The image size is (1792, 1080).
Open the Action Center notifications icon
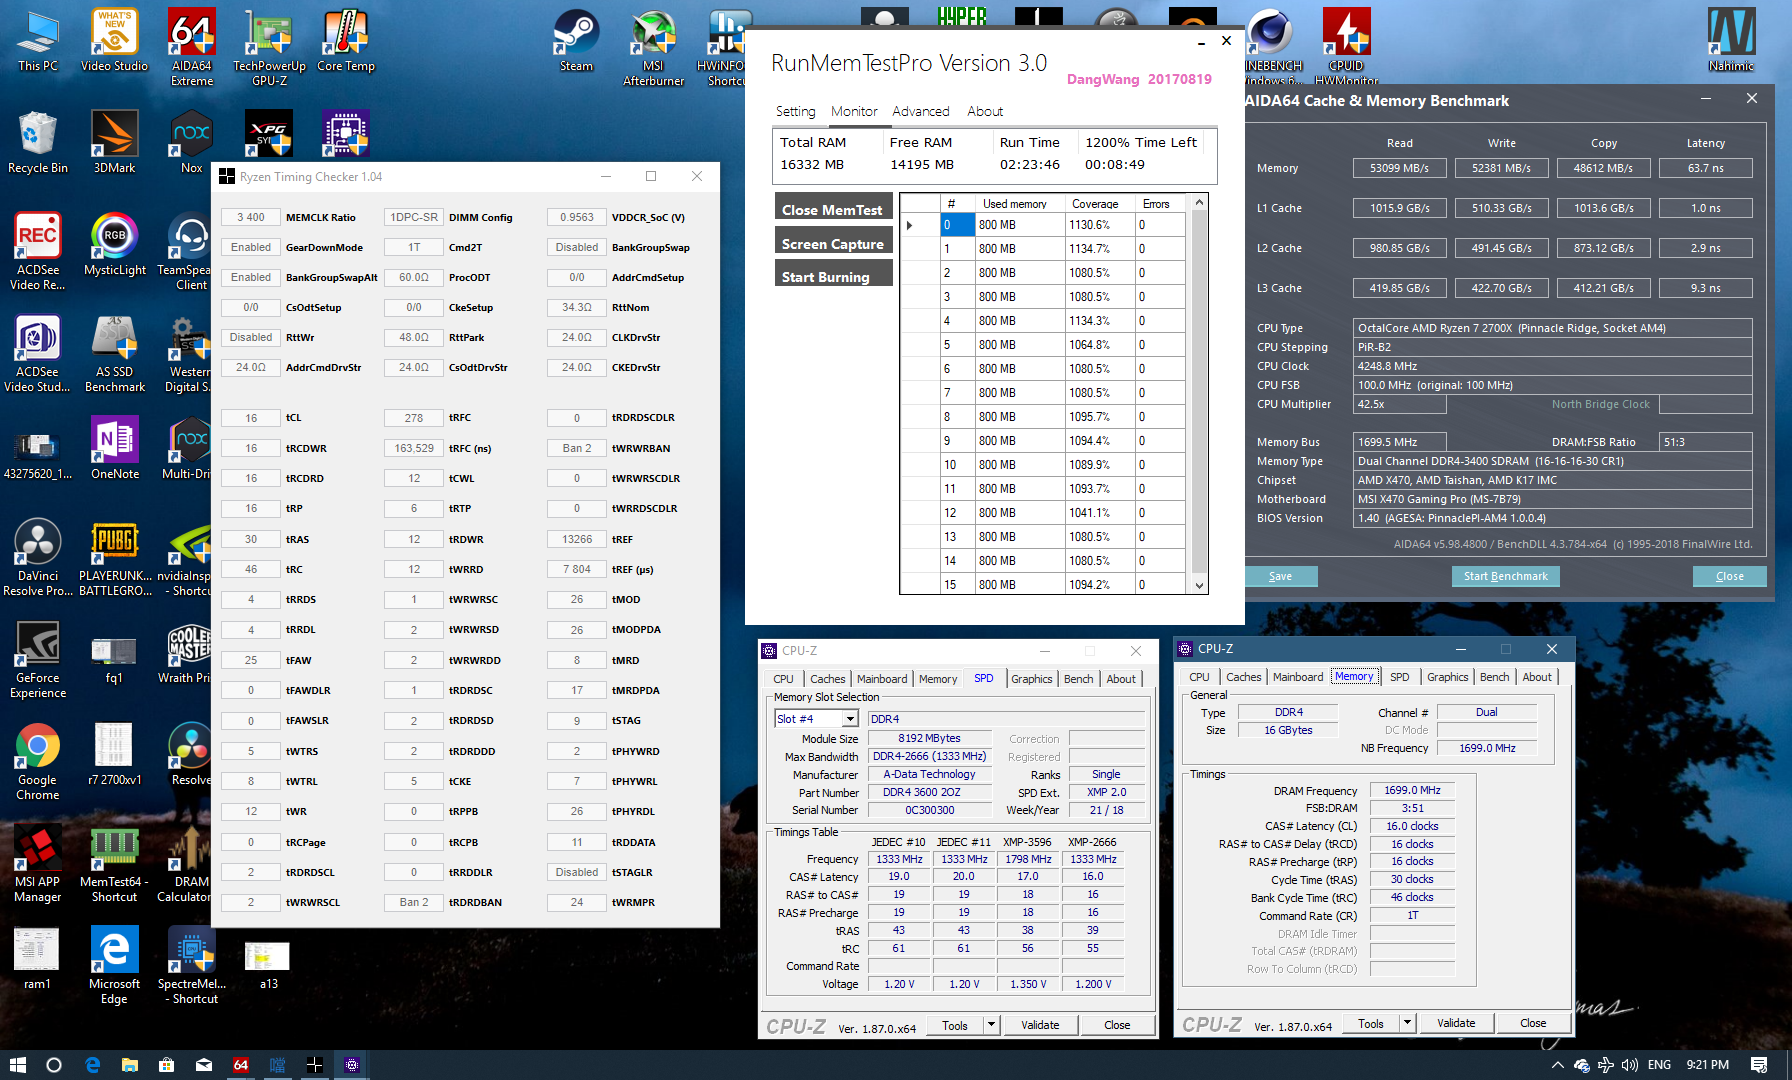pos(1759,1065)
